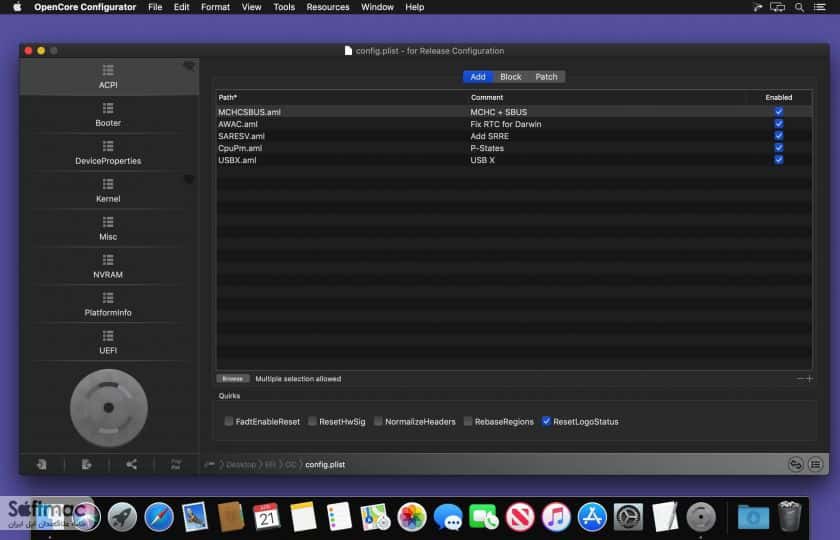Toggle Enabled checkbox for MCHCSBUS.aml

(x=779, y=111)
